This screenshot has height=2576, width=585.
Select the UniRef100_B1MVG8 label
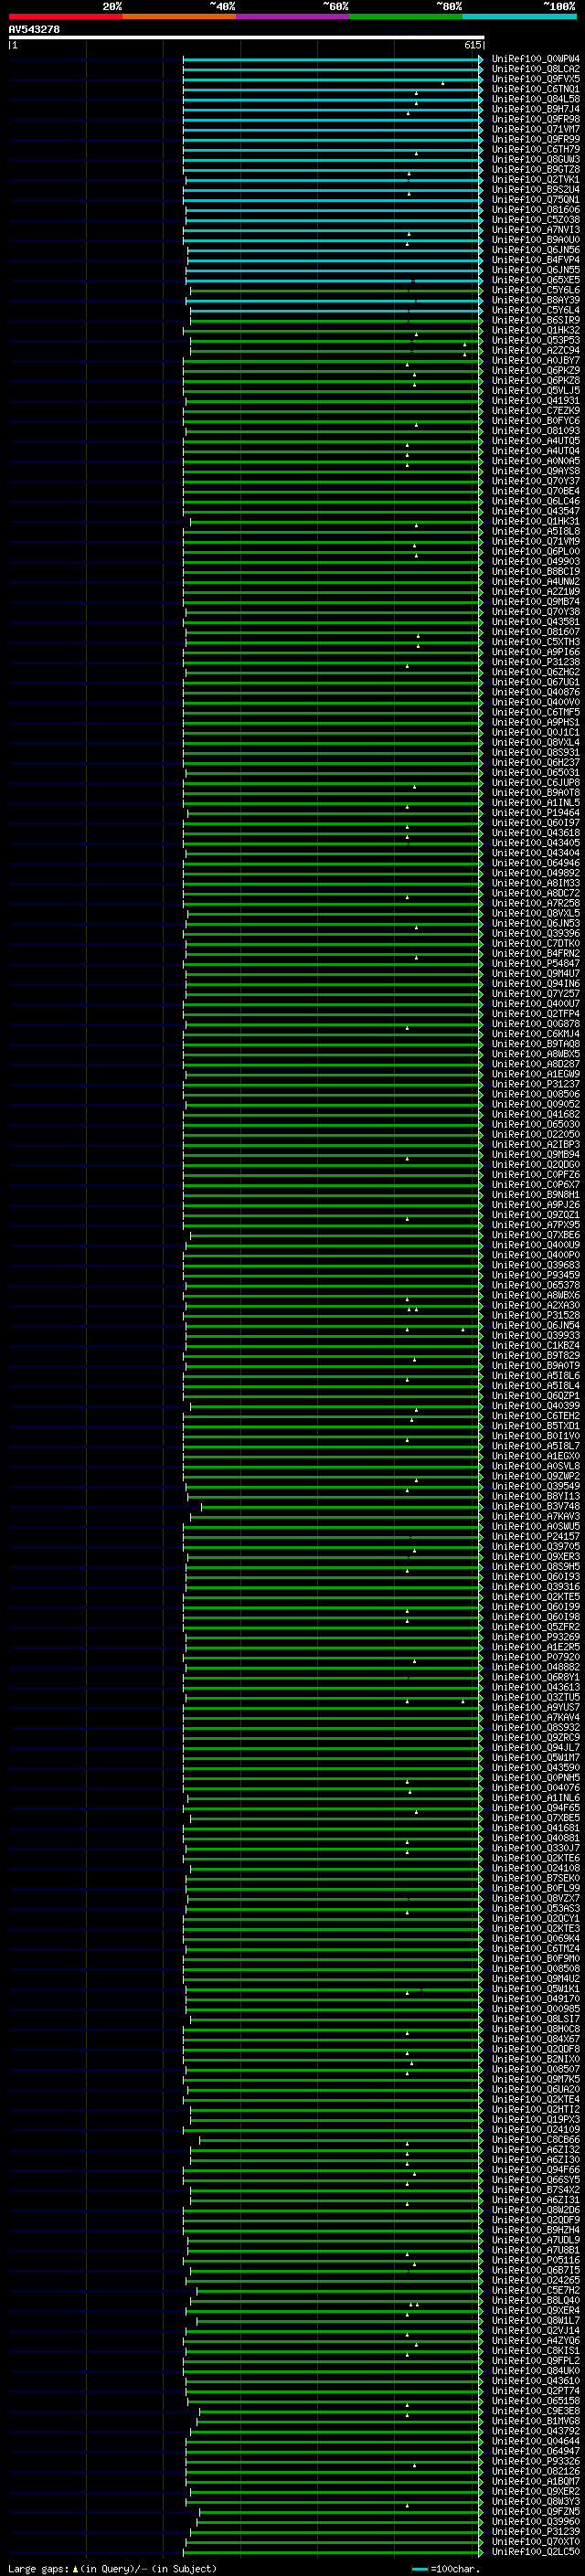tap(536, 2420)
